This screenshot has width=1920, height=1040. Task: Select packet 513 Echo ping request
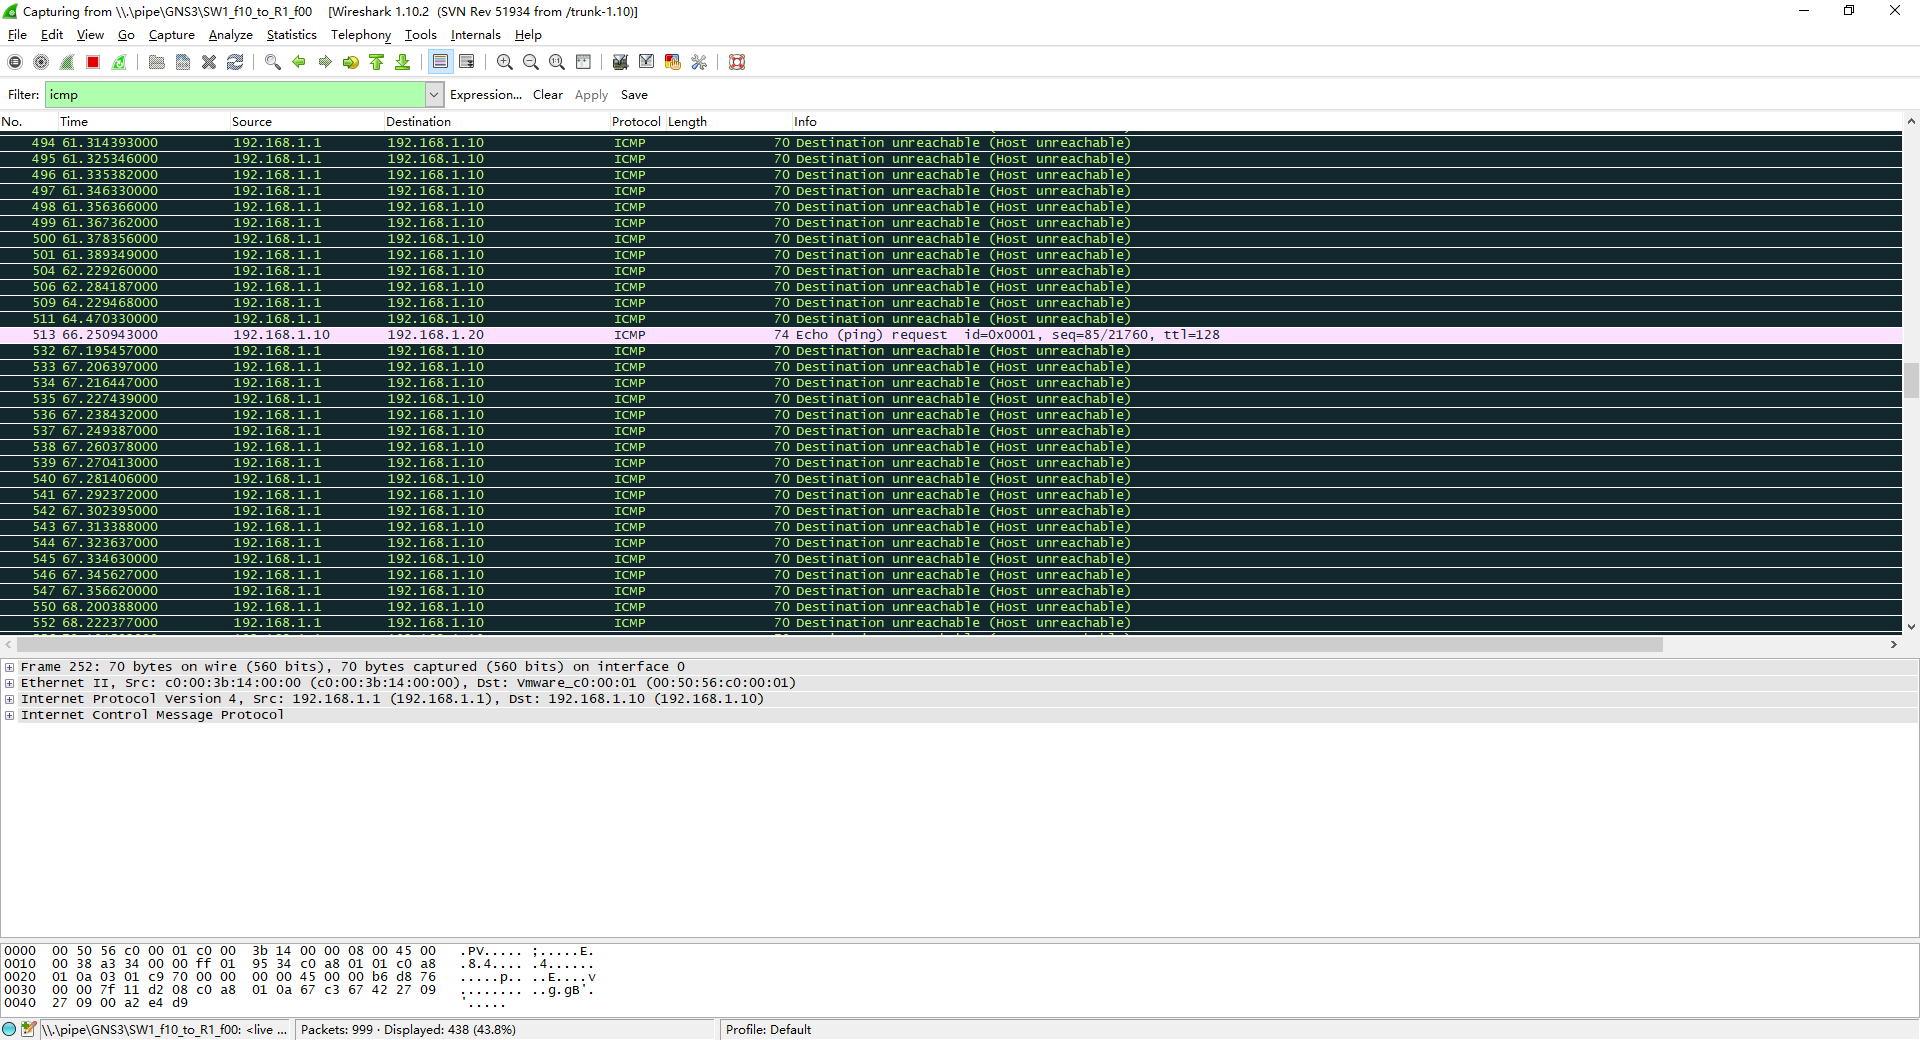click(x=951, y=335)
